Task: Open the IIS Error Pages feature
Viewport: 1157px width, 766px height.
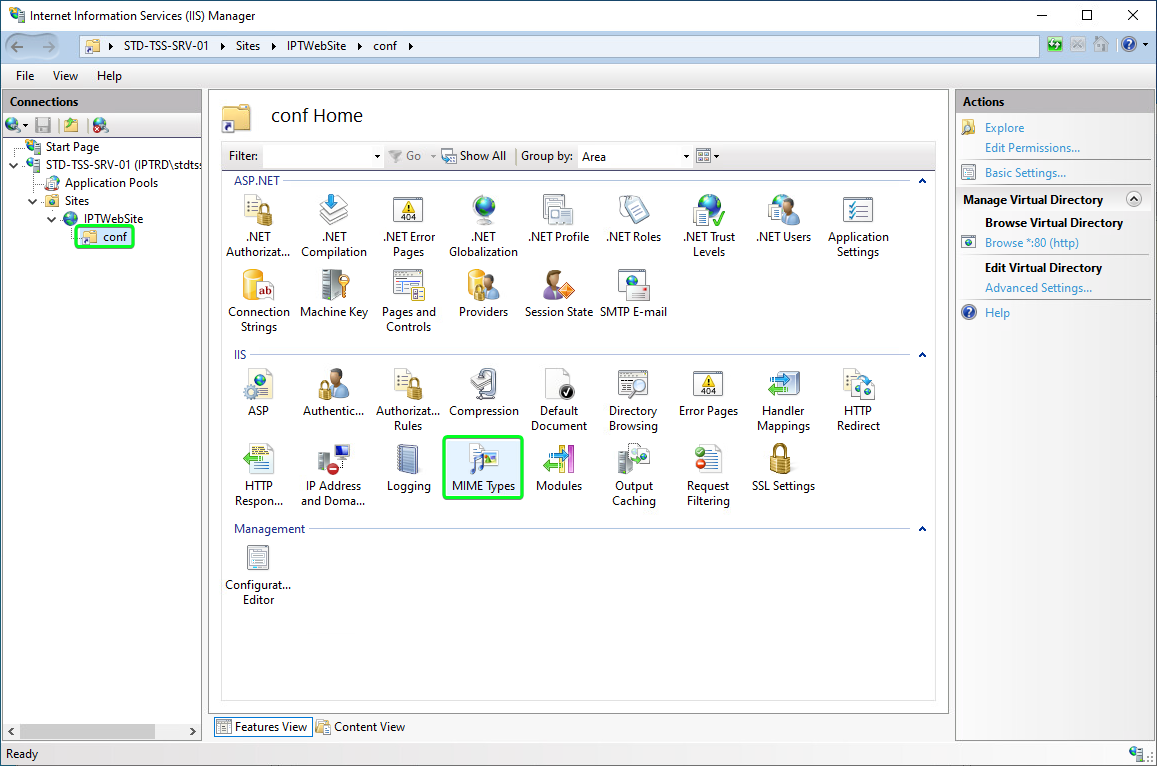Action: [708, 393]
